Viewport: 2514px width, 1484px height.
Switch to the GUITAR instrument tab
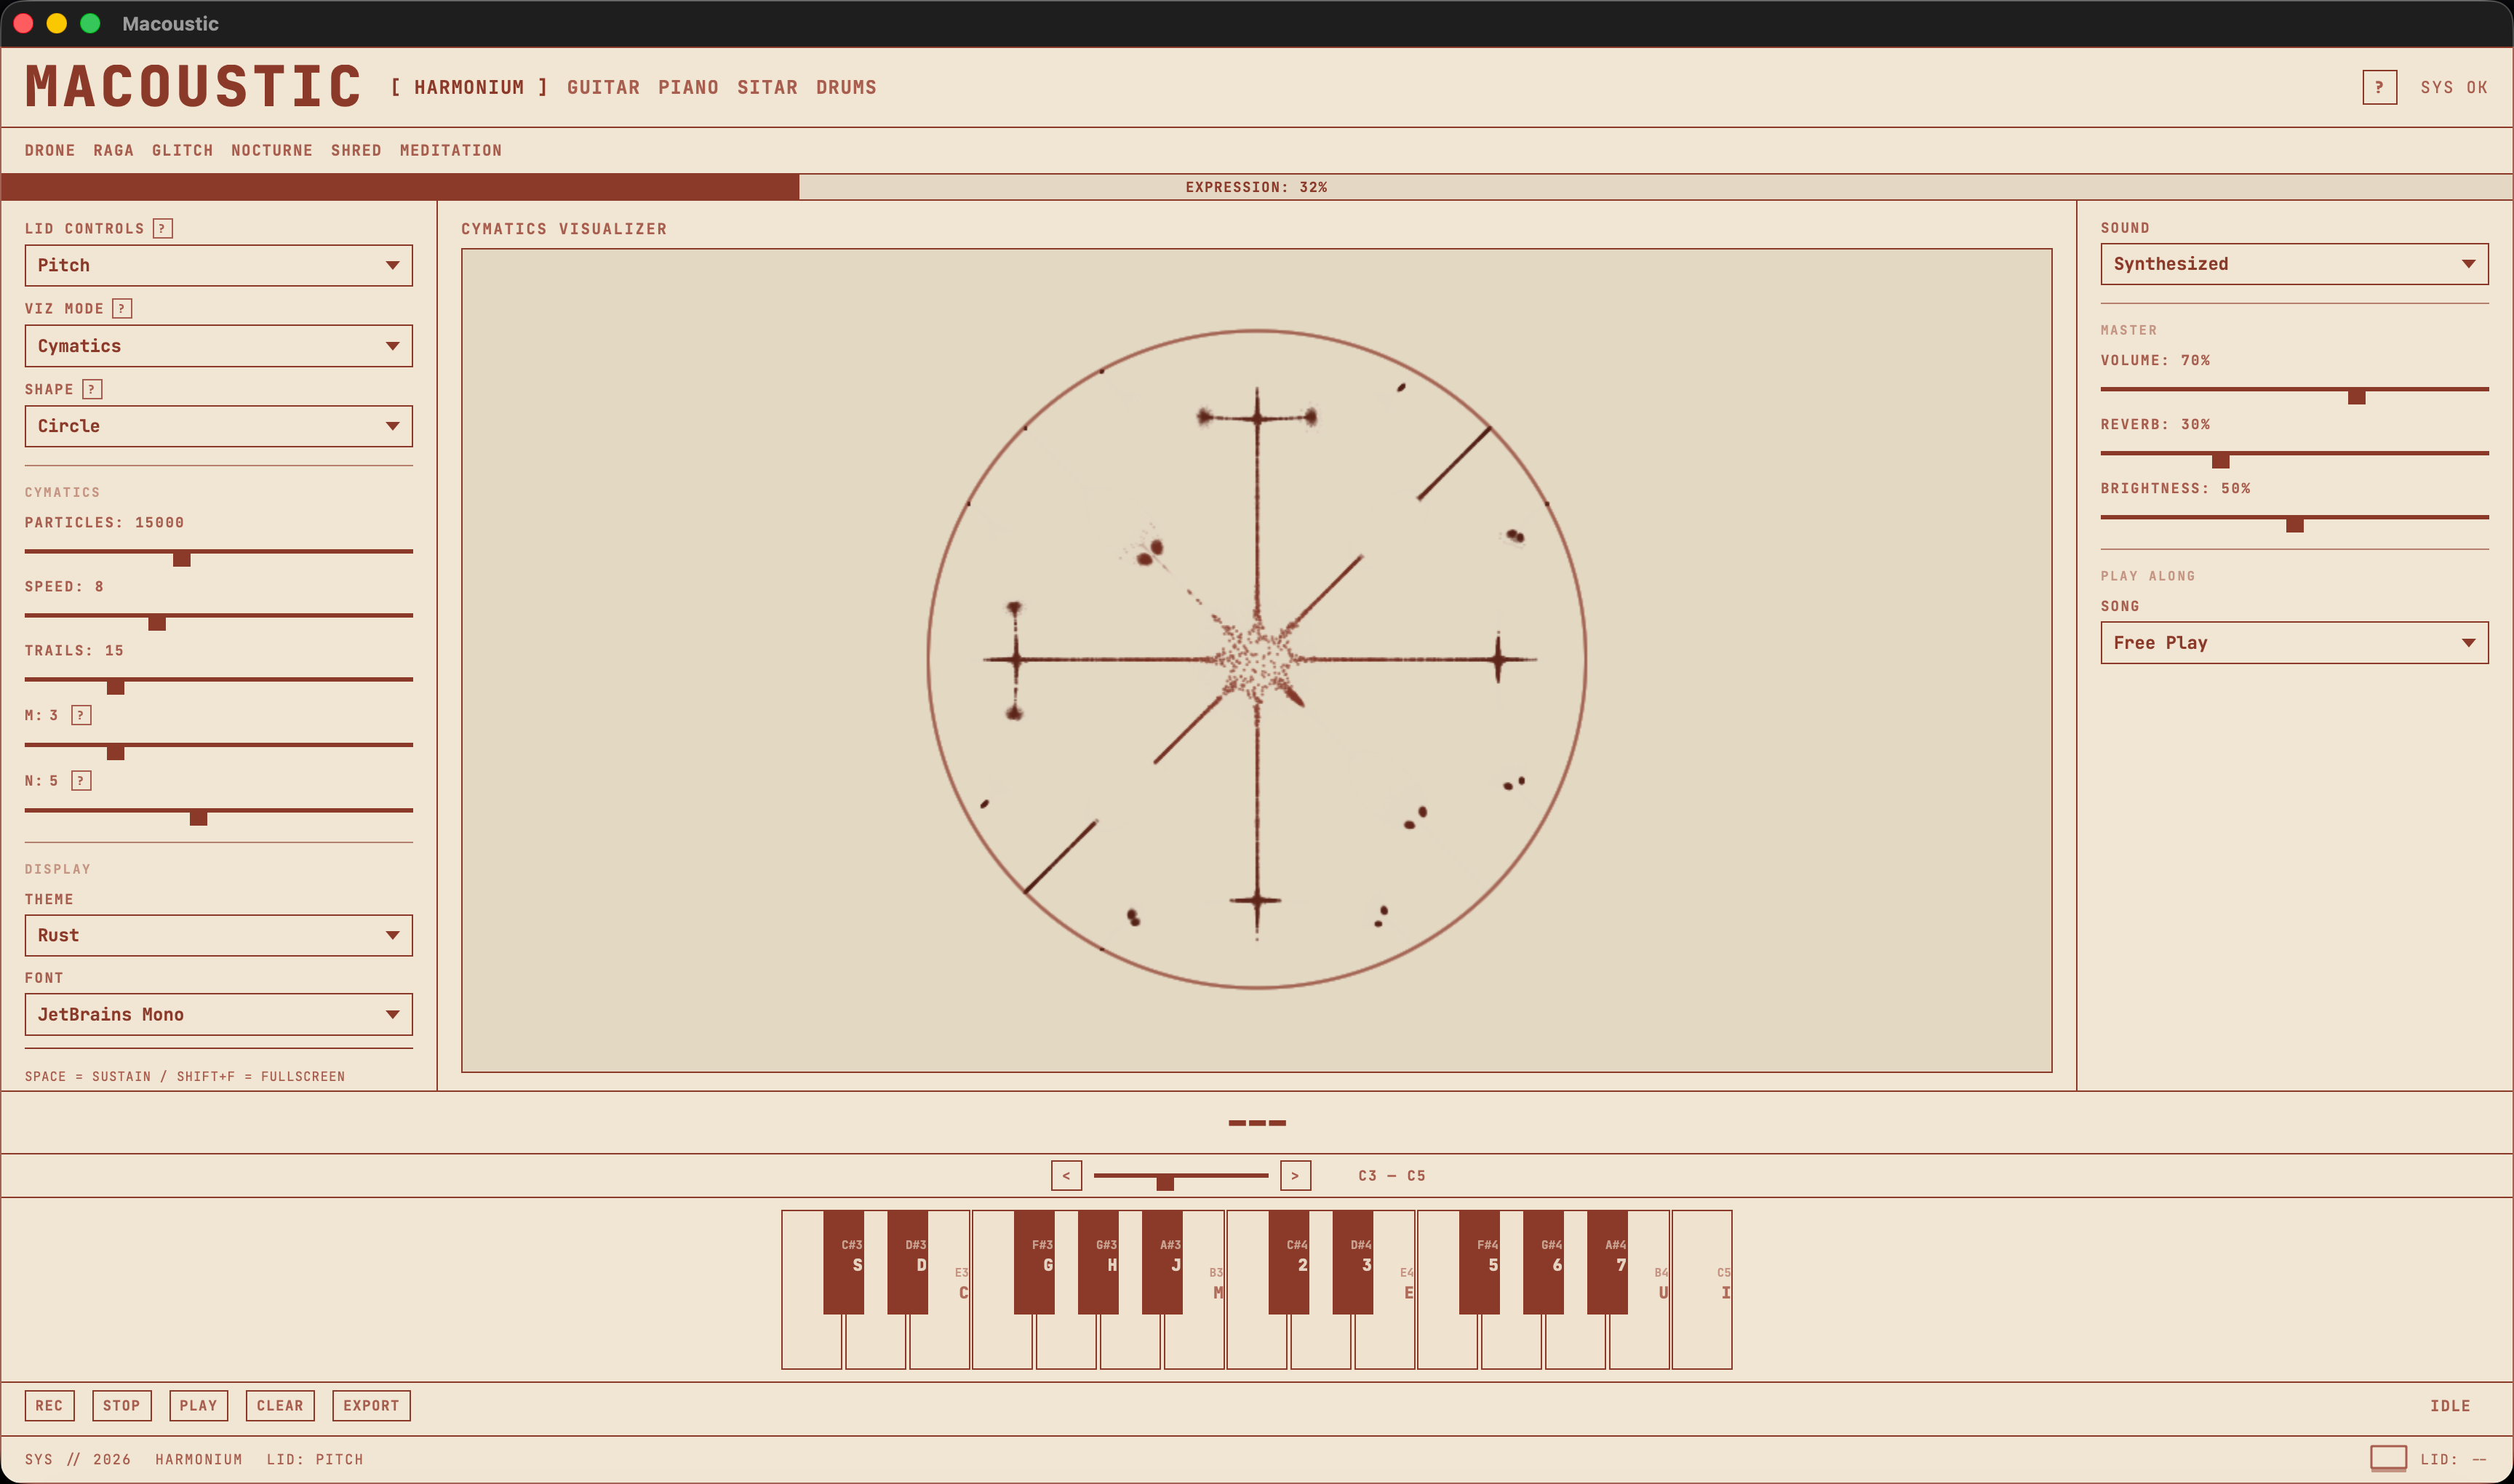click(603, 87)
